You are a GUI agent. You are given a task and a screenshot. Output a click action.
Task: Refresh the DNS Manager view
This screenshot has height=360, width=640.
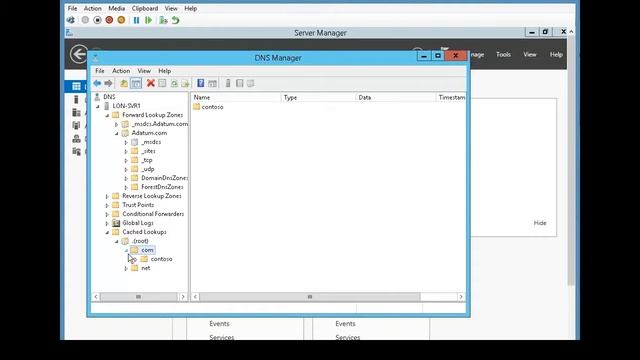(x=174, y=83)
